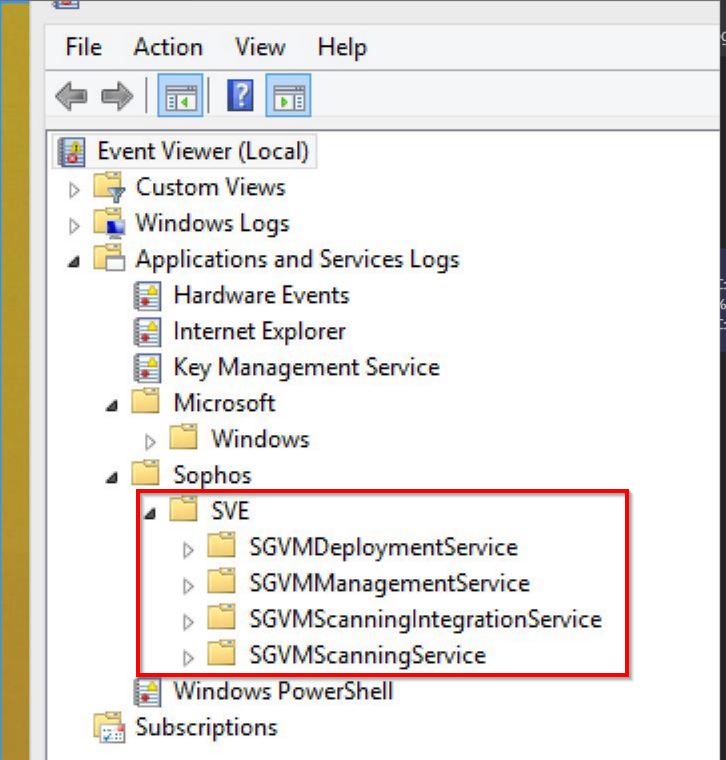Click the Back arrow toolbar icon
The height and width of the screenshot is (760, 726).
tap(71, 96)
